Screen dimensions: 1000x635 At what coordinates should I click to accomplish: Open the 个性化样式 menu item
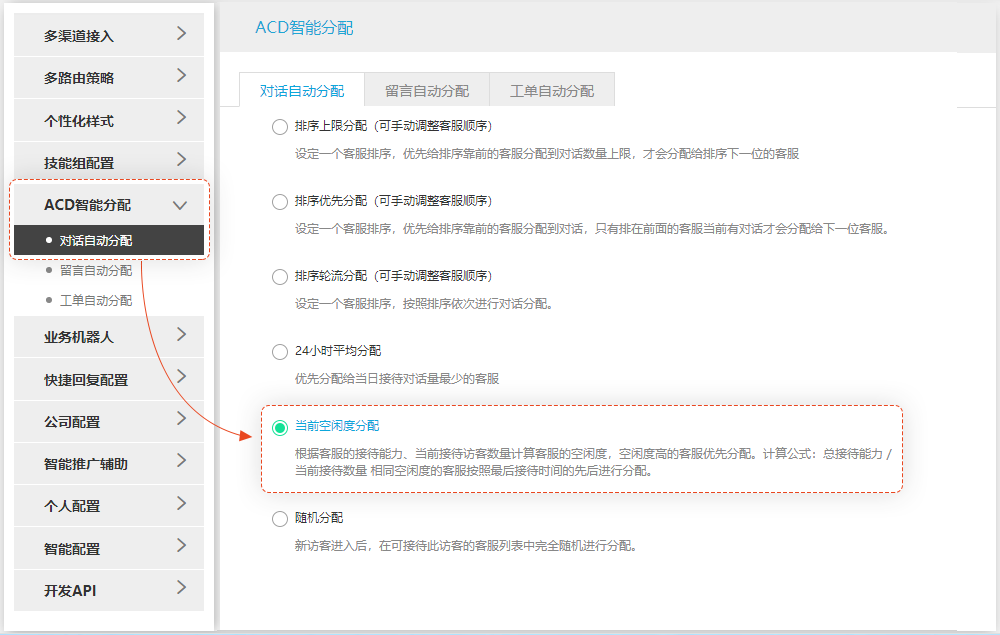109,120
